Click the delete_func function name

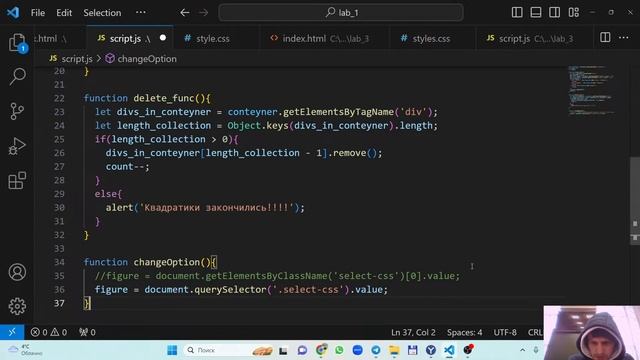(x=164, y=98)
